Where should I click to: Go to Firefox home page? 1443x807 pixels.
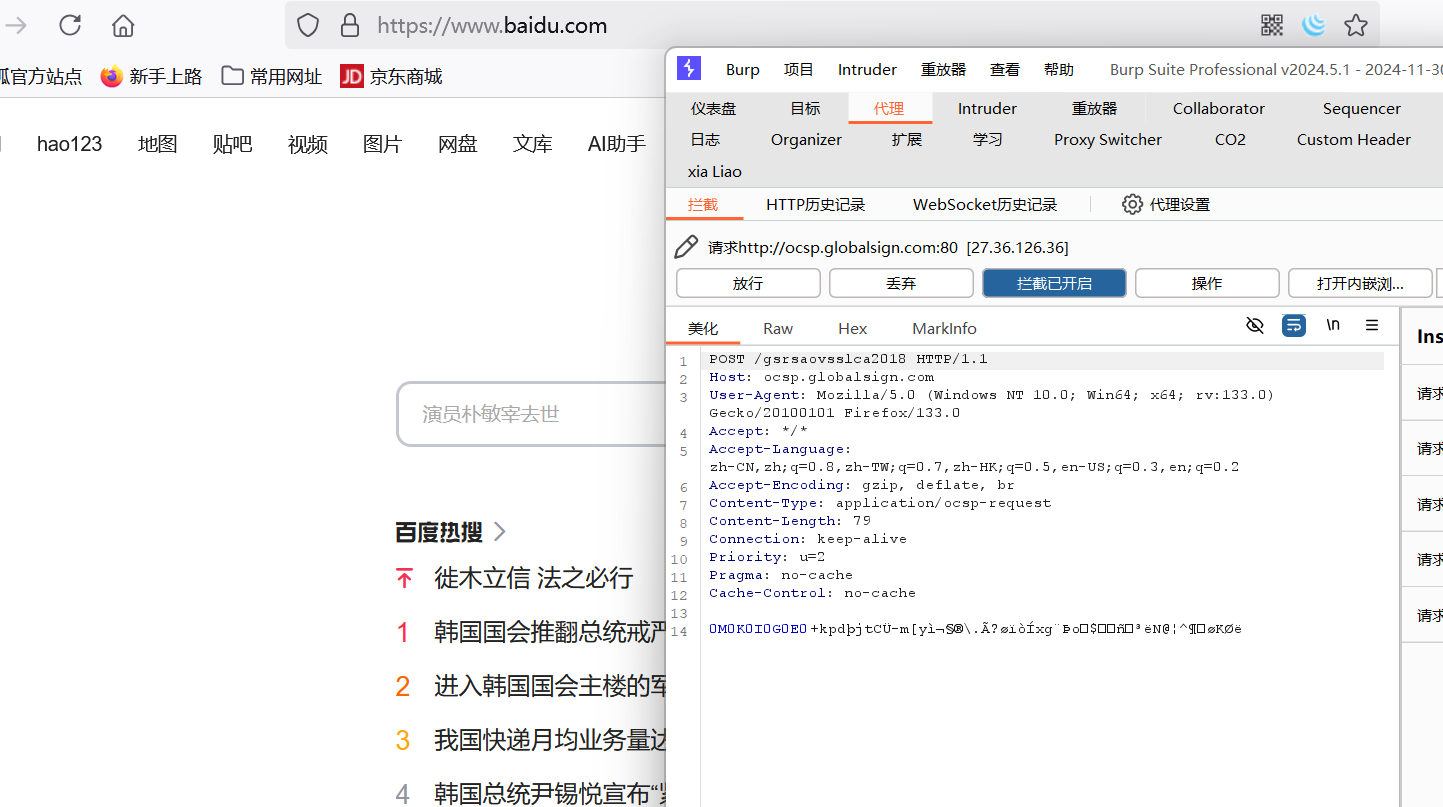point(123,25)
